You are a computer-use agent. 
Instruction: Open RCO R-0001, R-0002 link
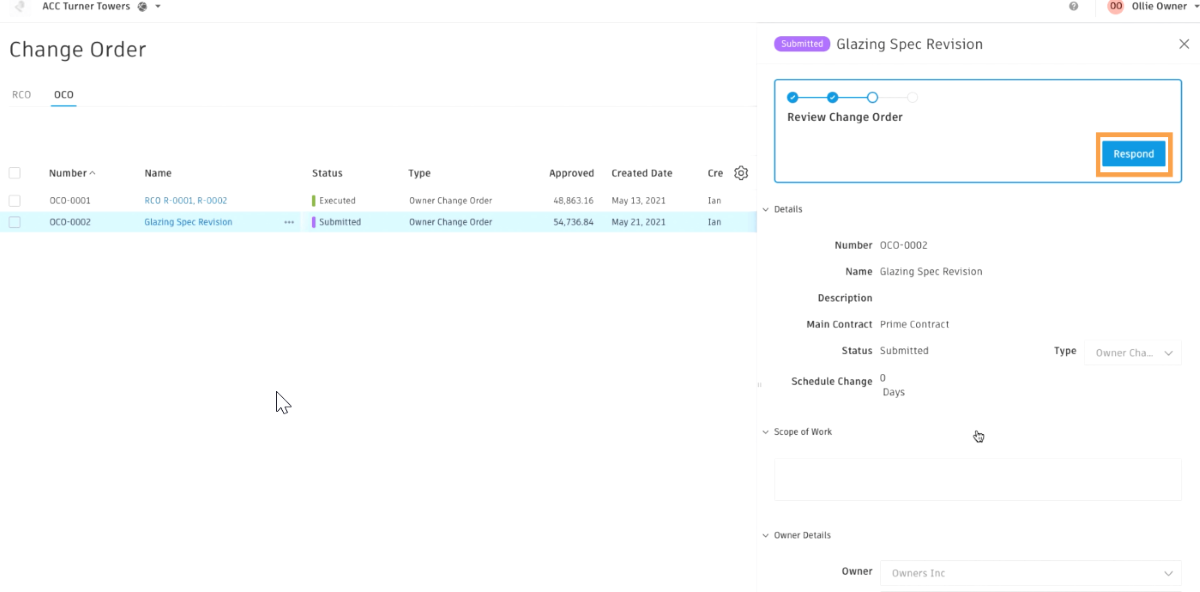(x=186, y=200)
